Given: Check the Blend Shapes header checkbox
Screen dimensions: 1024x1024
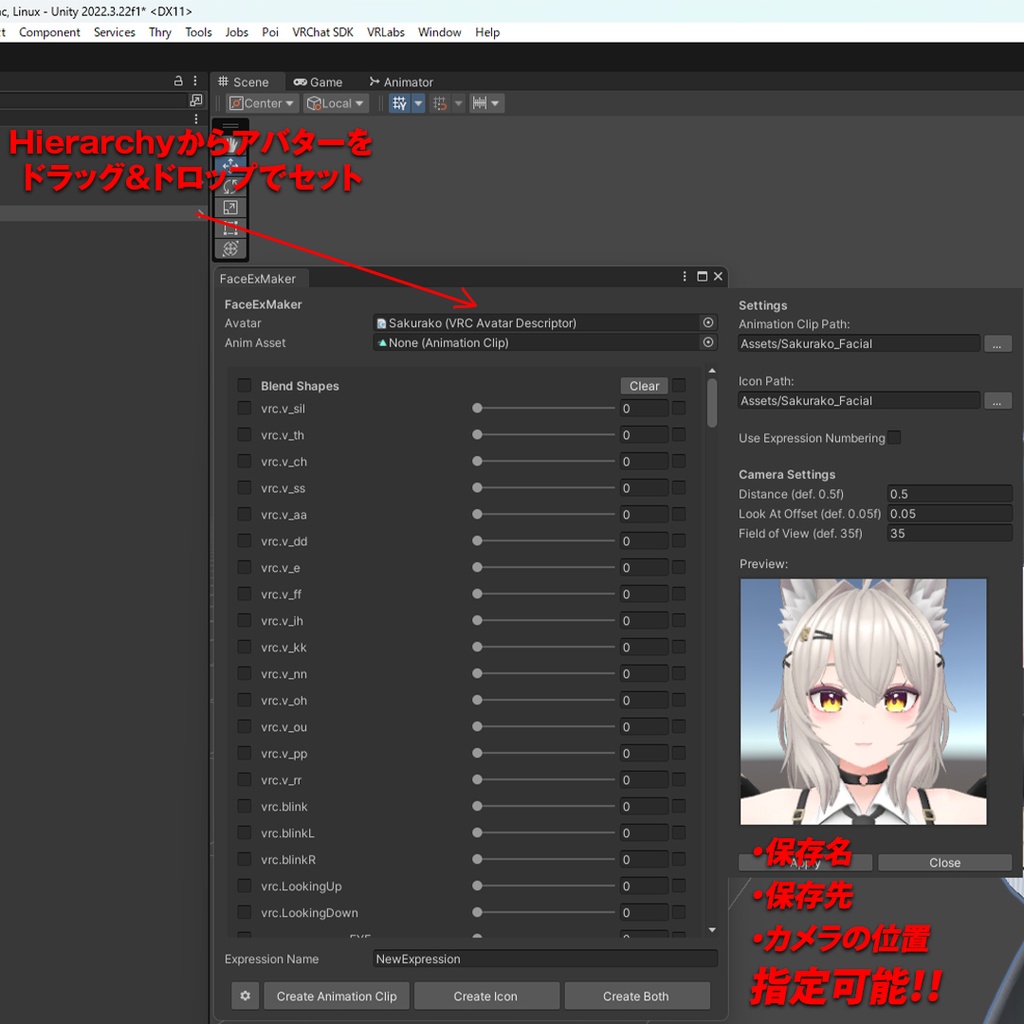Looking at the screenshot, I should [243, 385].
